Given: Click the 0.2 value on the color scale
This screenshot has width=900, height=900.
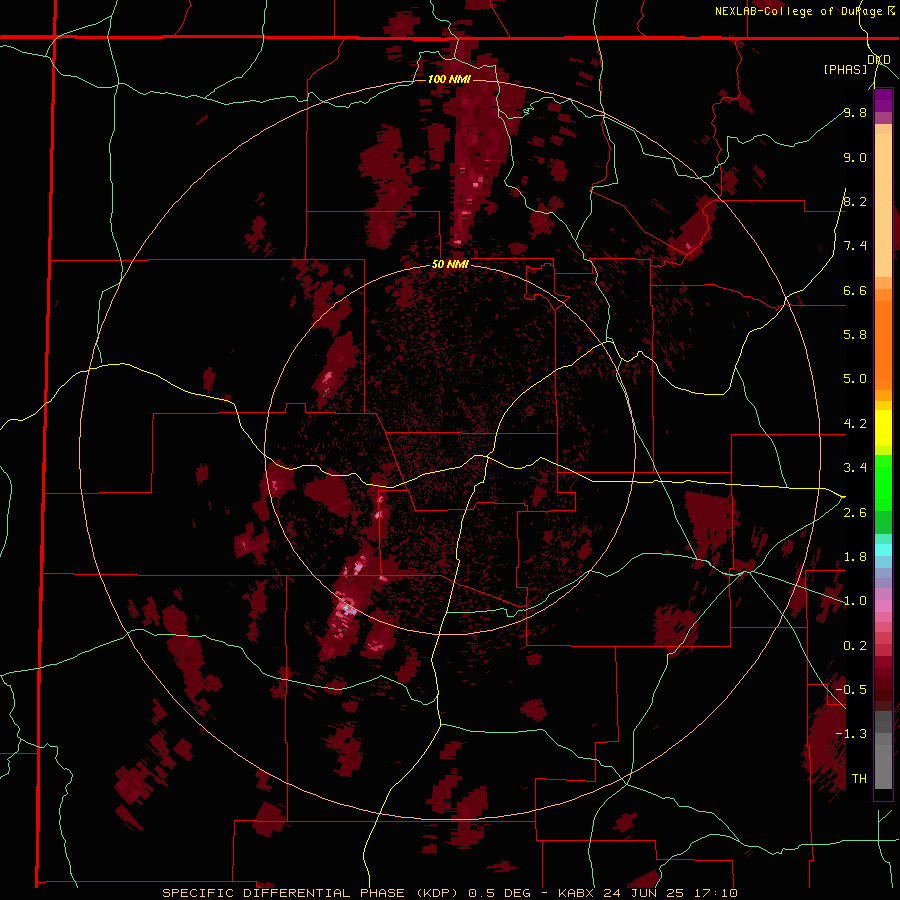Looking at the screenshot, I should pyautogui.click(x=855, y=646).
